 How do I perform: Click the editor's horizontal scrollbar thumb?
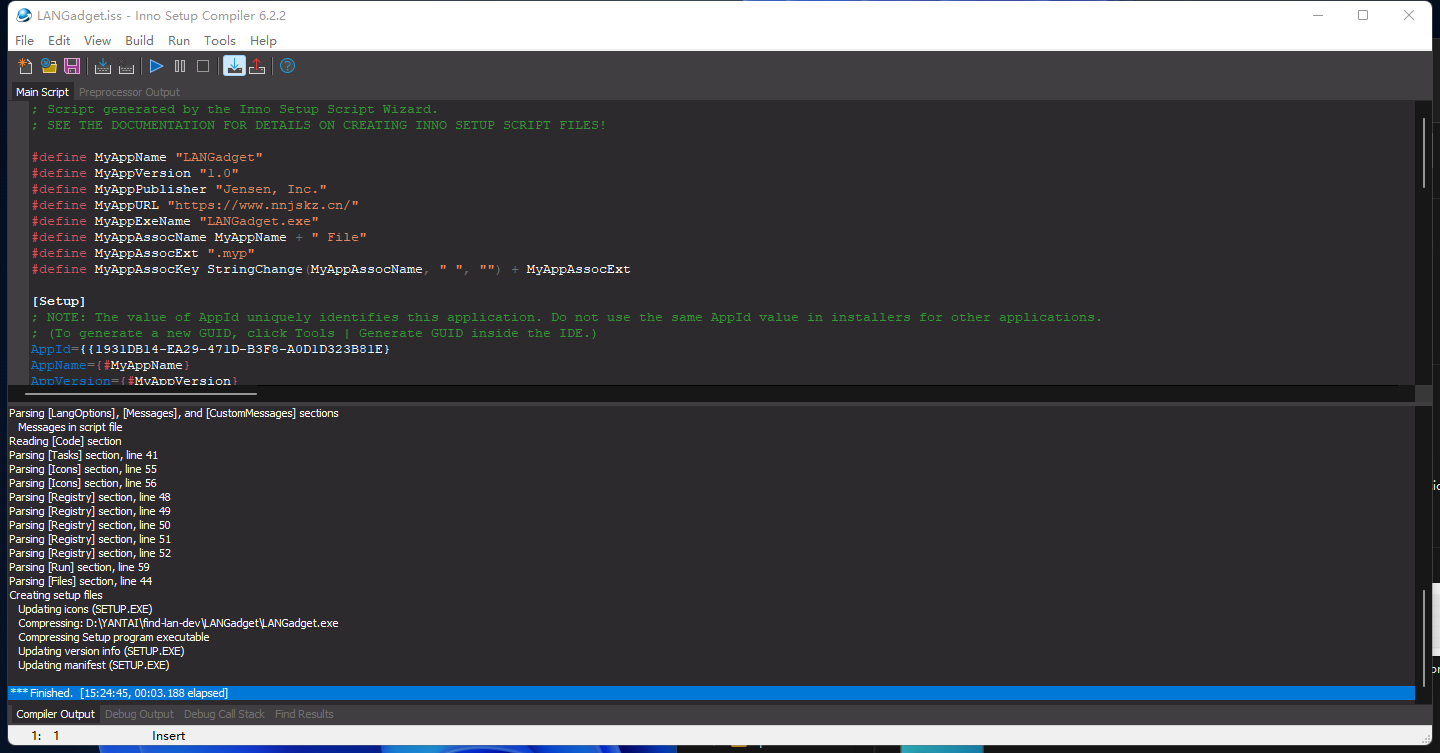click(140, 395)
